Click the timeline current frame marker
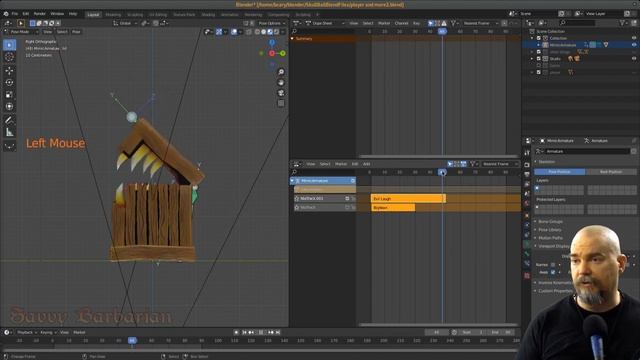640x360 pixels. click(132, 340)
